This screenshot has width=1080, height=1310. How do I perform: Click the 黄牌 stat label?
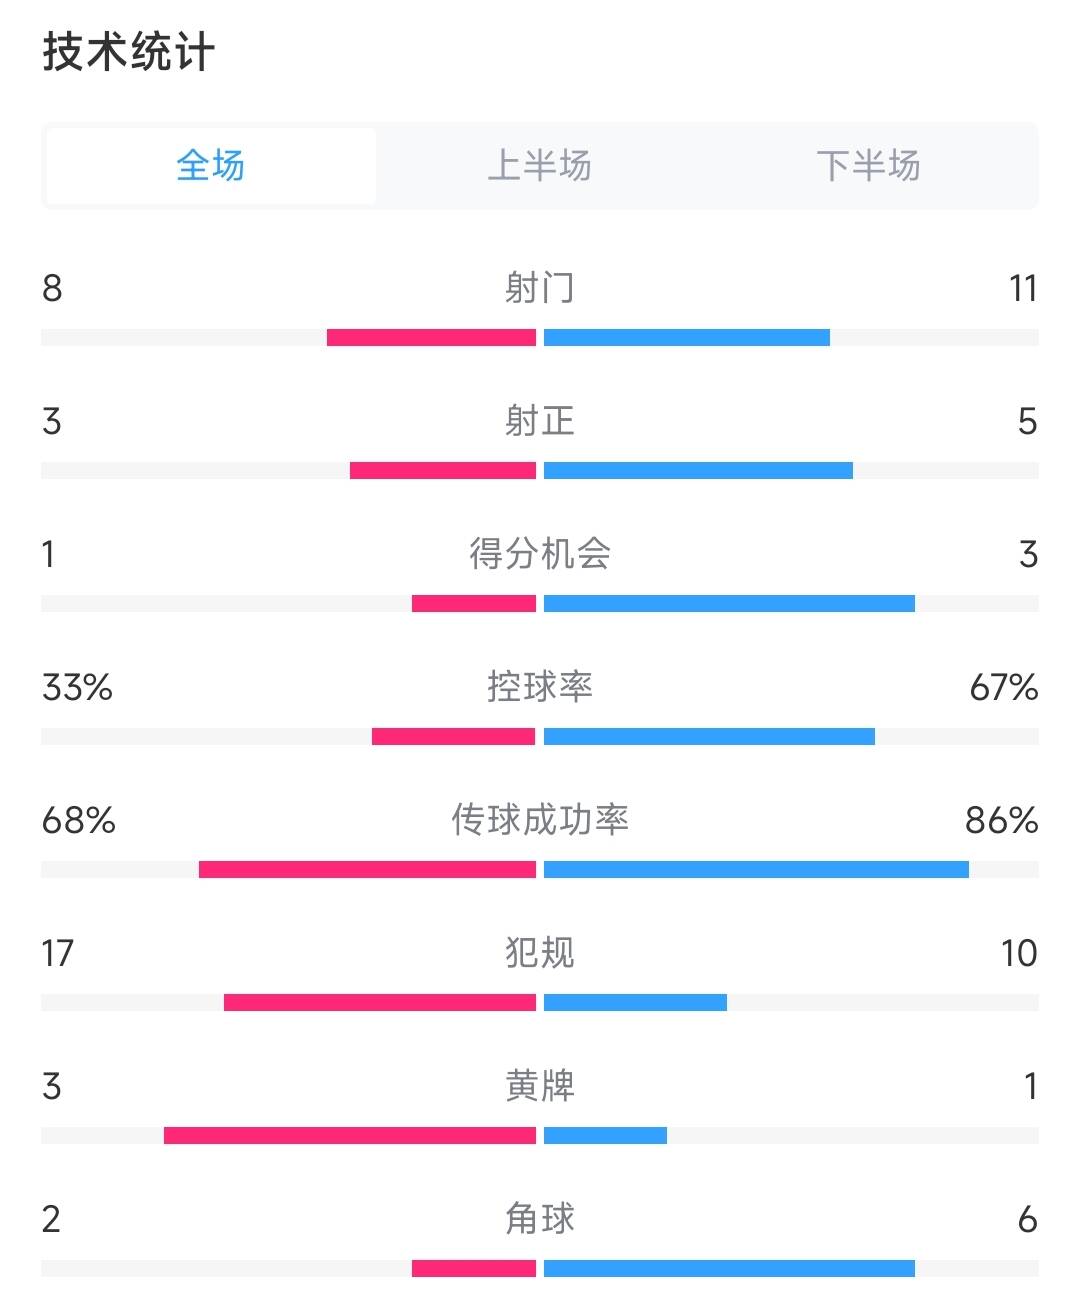click(540, 1086)
